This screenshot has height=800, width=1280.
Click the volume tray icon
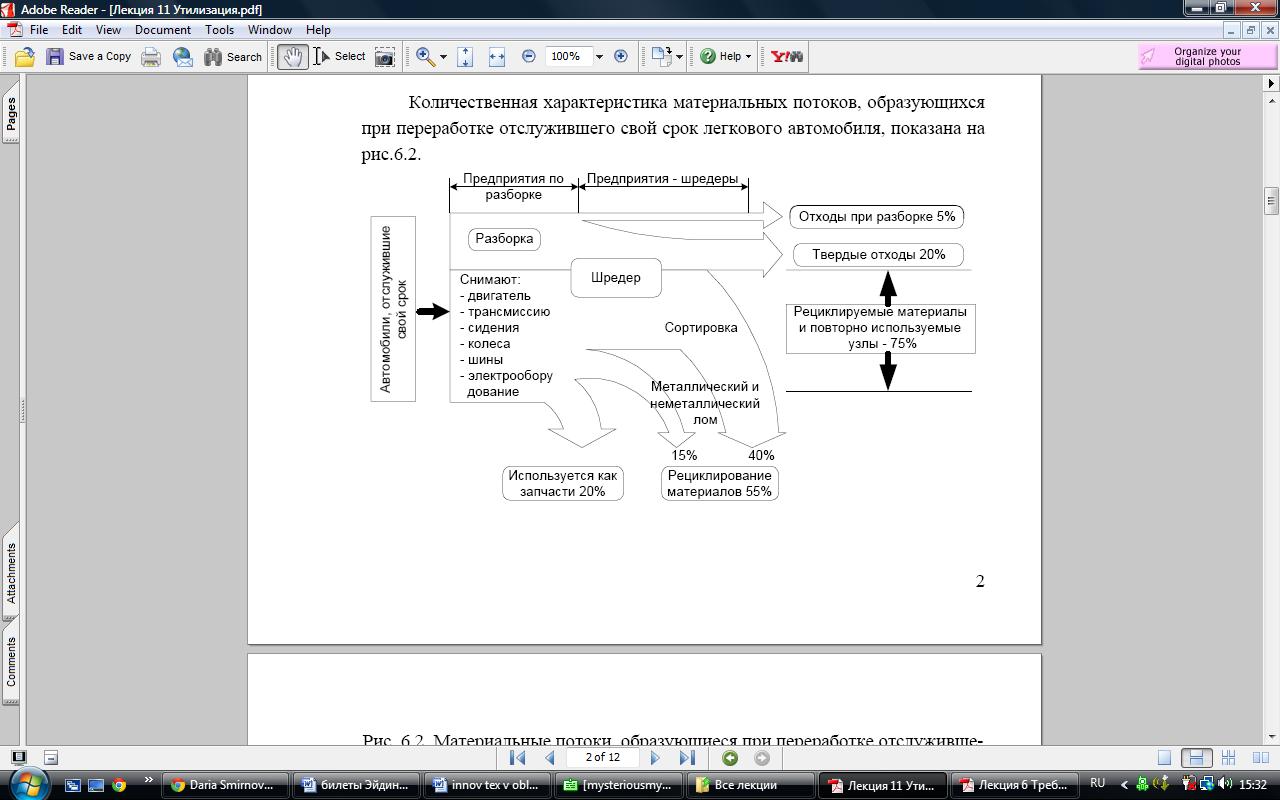pos(1226,784)
